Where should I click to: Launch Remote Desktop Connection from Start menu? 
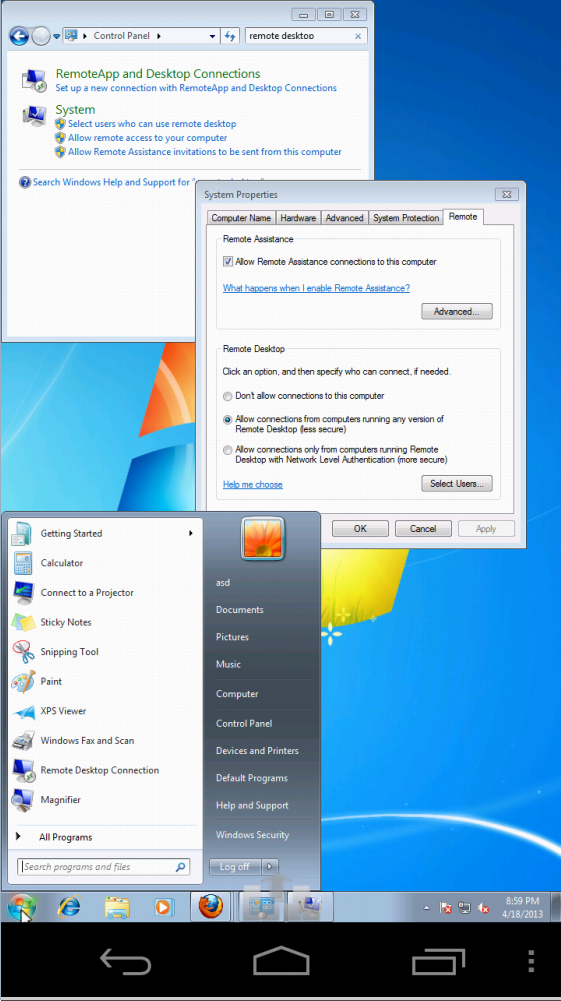click(x=103, y=770)
